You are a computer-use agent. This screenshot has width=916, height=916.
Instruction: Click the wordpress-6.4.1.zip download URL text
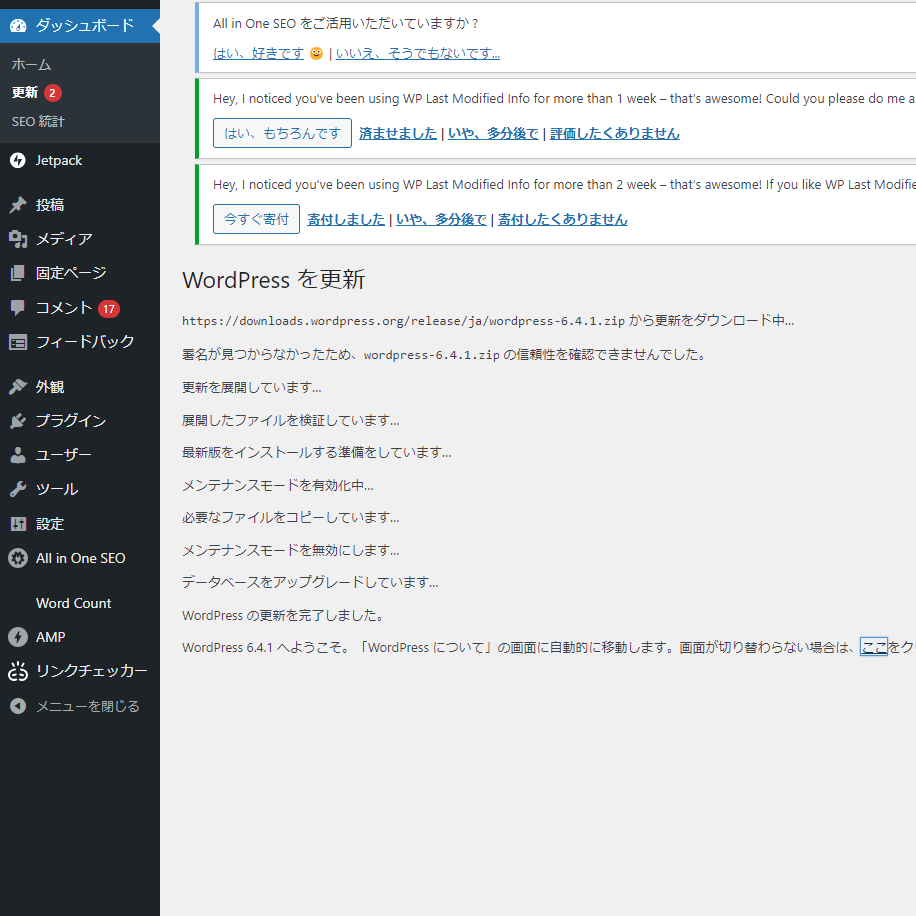coord(403,321)
